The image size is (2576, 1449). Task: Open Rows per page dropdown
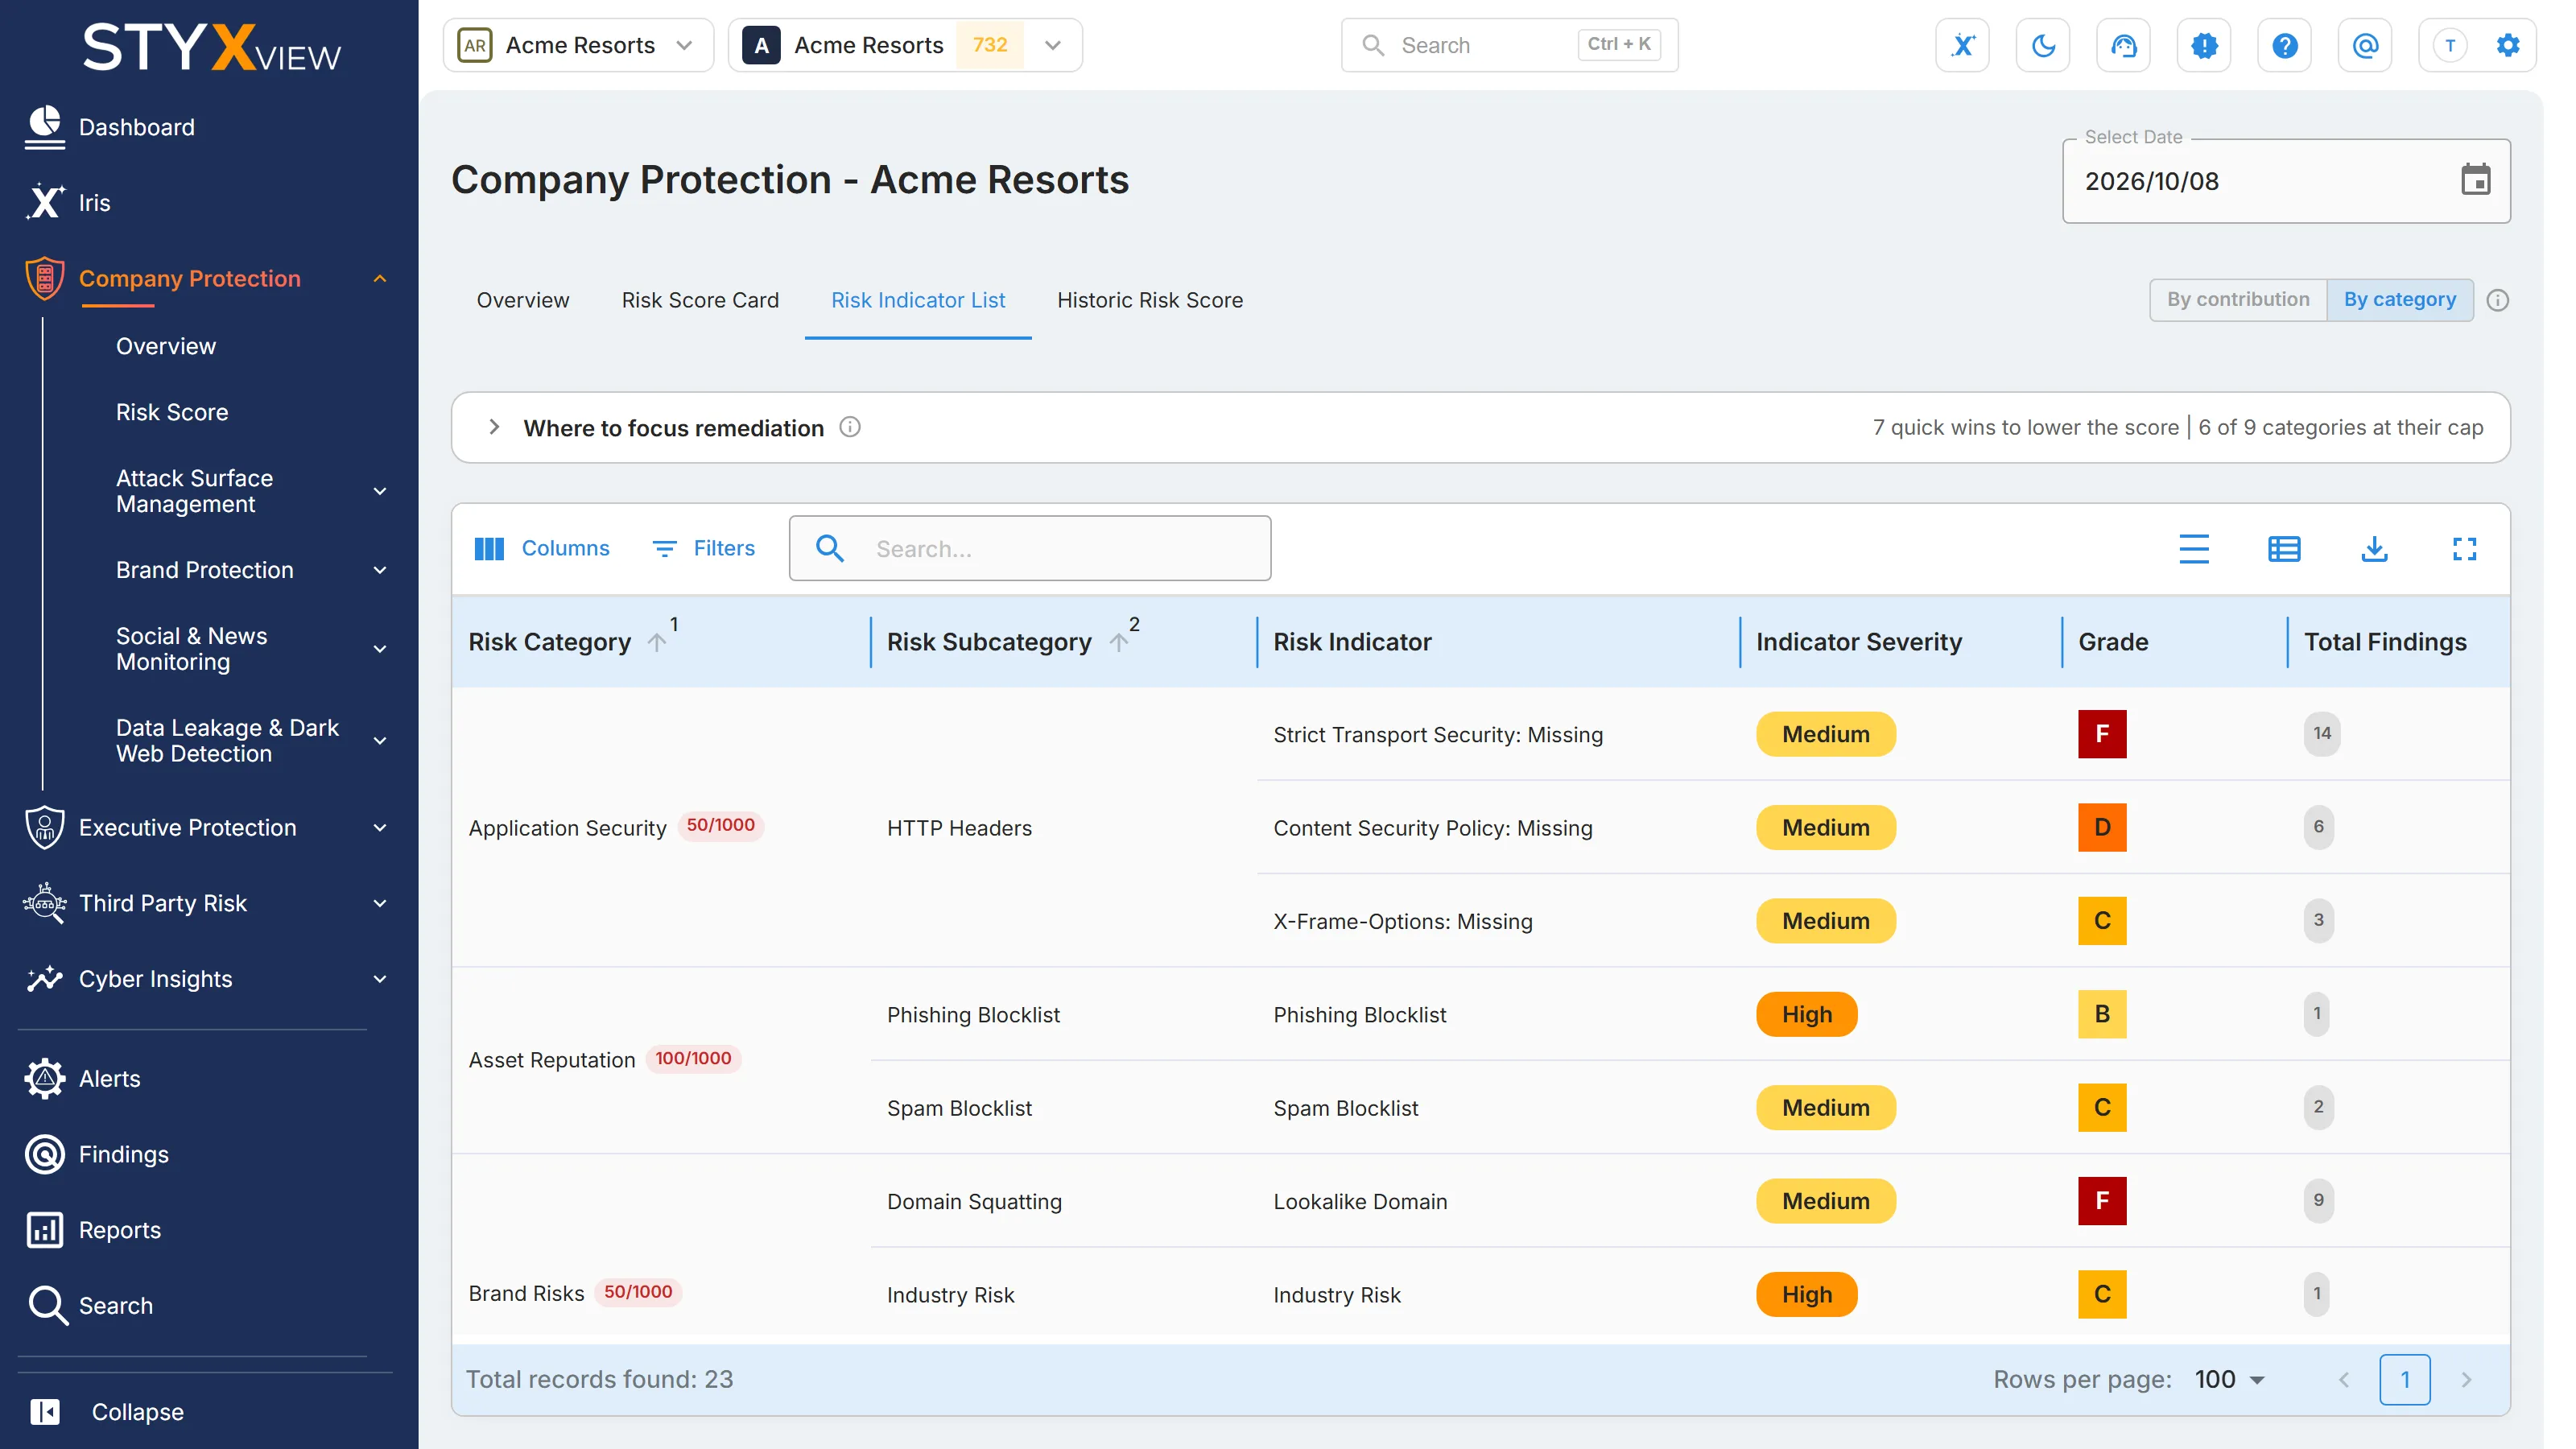[x=2229, y=1379]
